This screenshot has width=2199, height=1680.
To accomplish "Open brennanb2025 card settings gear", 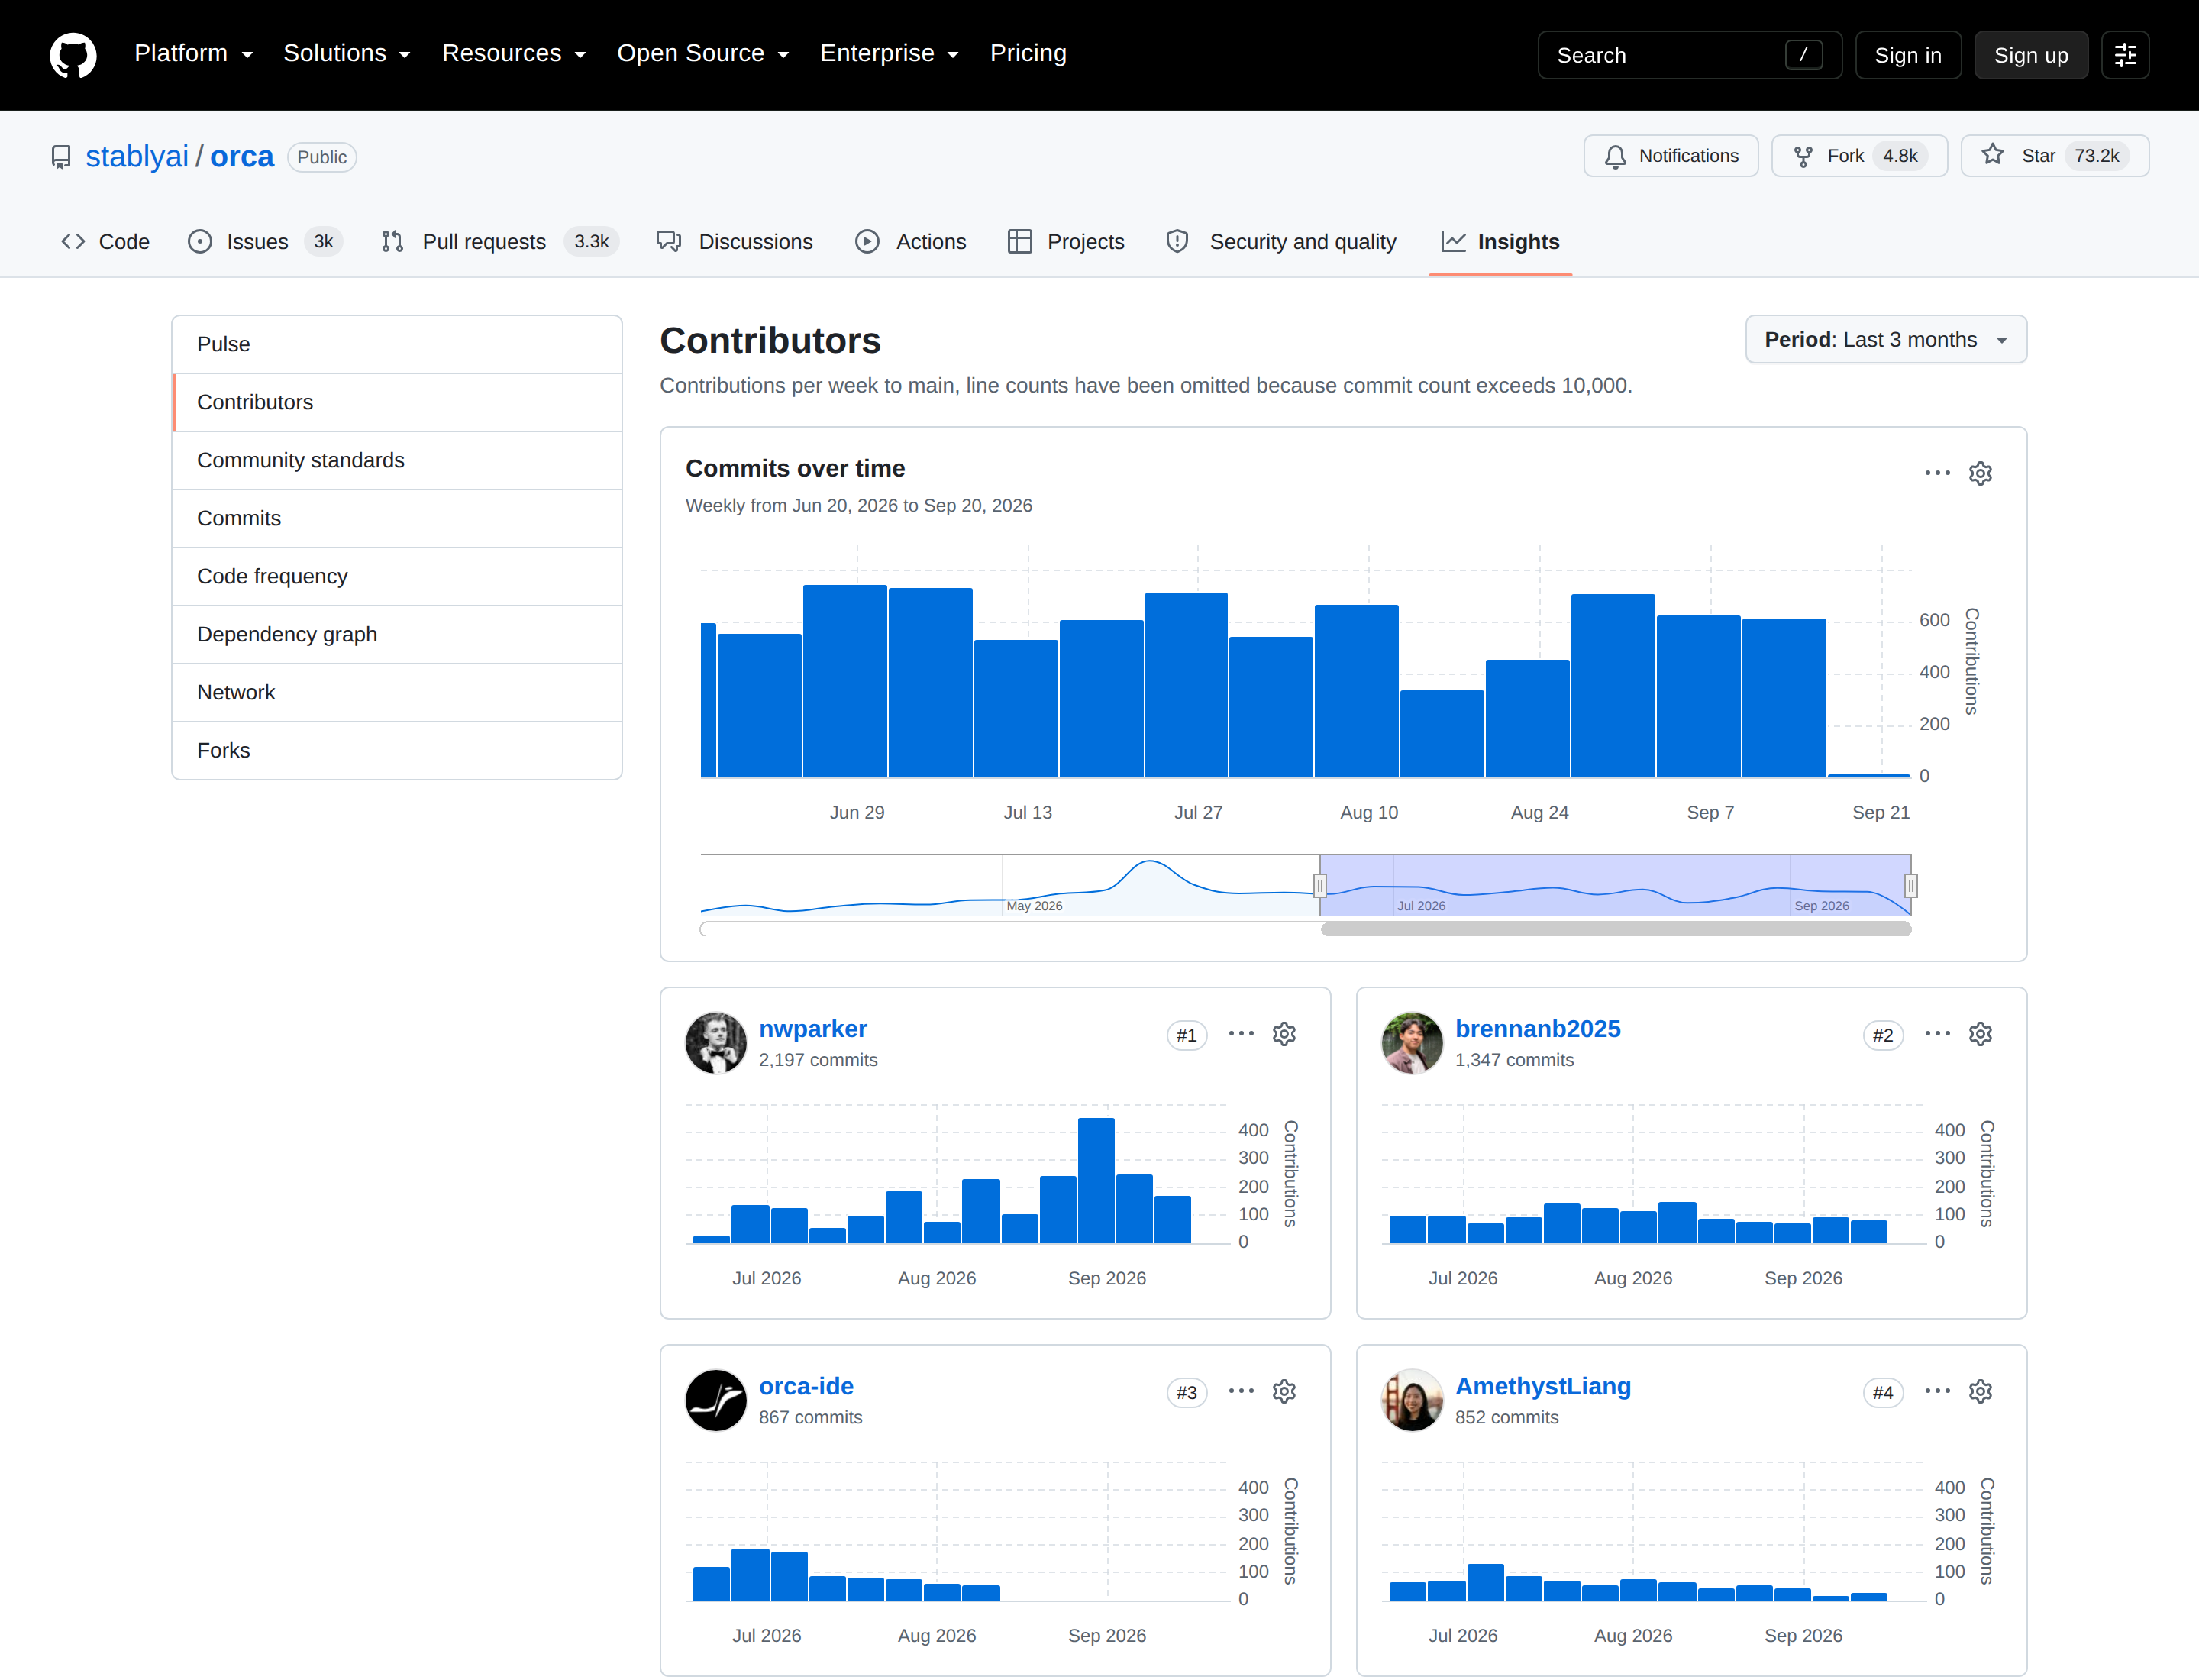I will (1980, 1034).
